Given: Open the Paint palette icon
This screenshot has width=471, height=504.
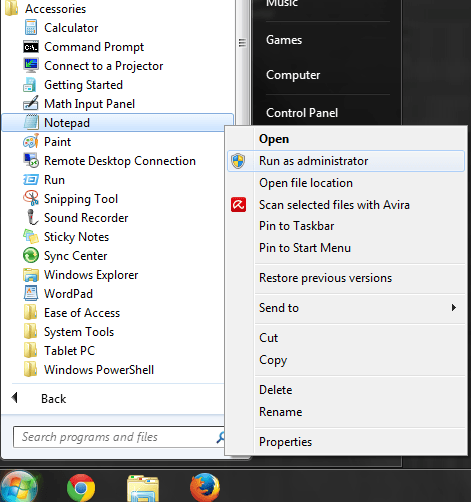Looking at the screenshot, I should [31, 142].
